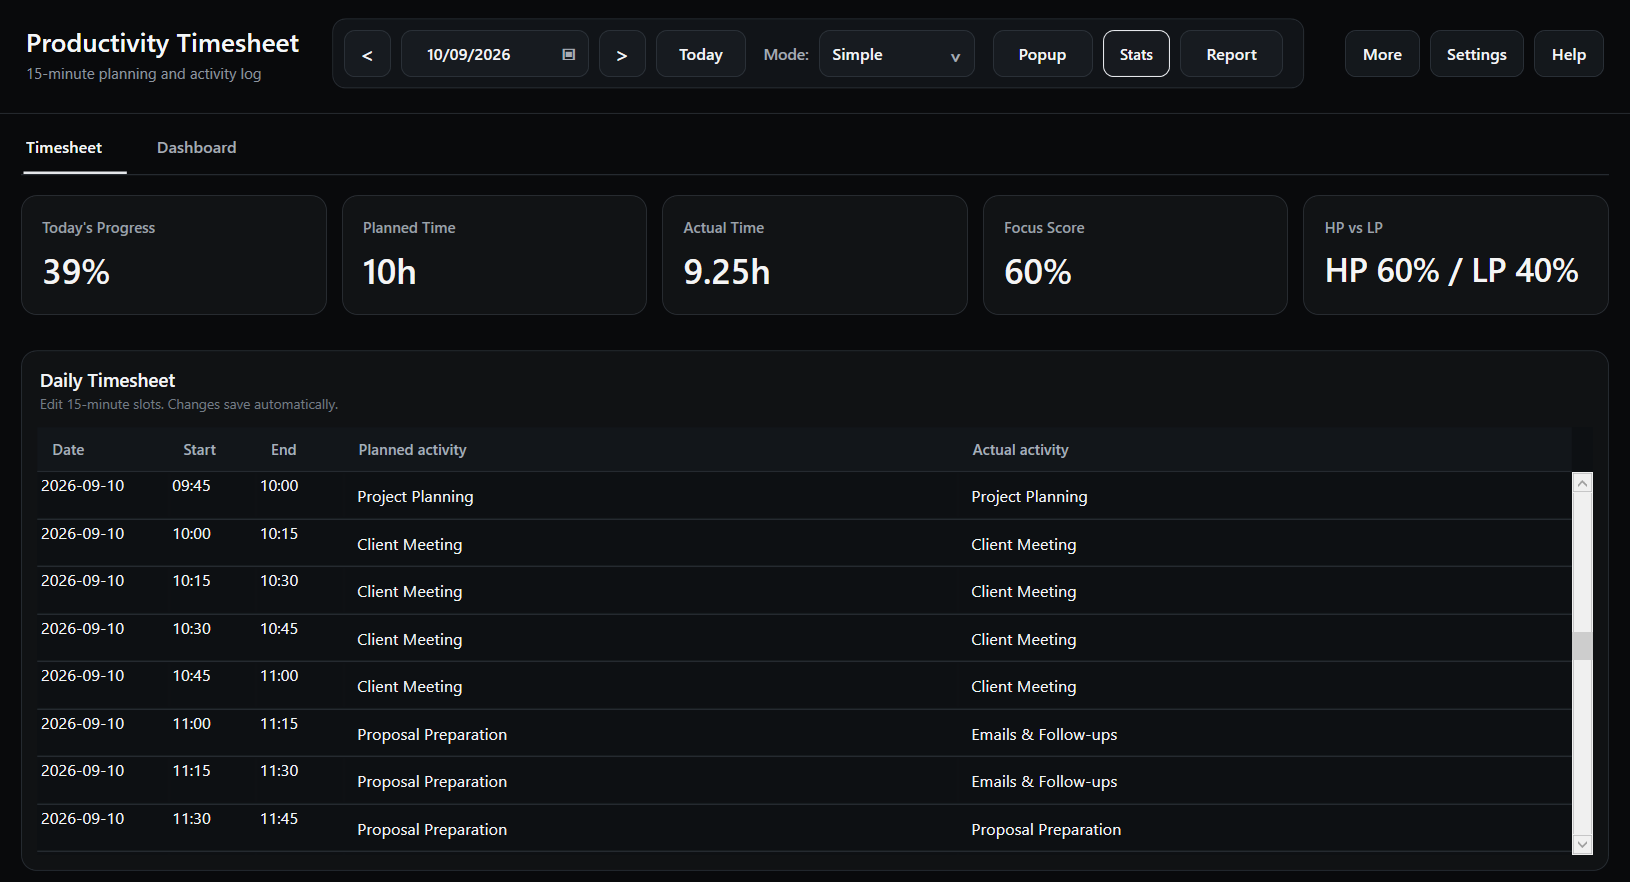Screen dimensions: 1630x882
Task: Expand the Mode dropdown showing Simple
Action: pyautogui.click(x=896, y=54)
